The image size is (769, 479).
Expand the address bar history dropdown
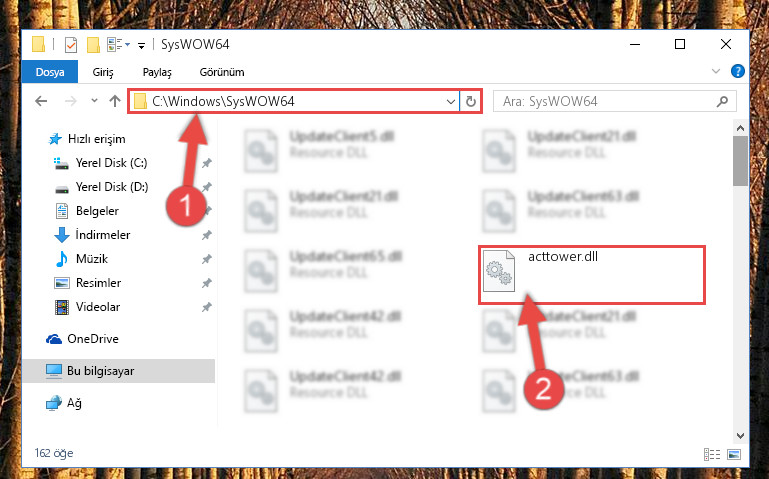451,101
